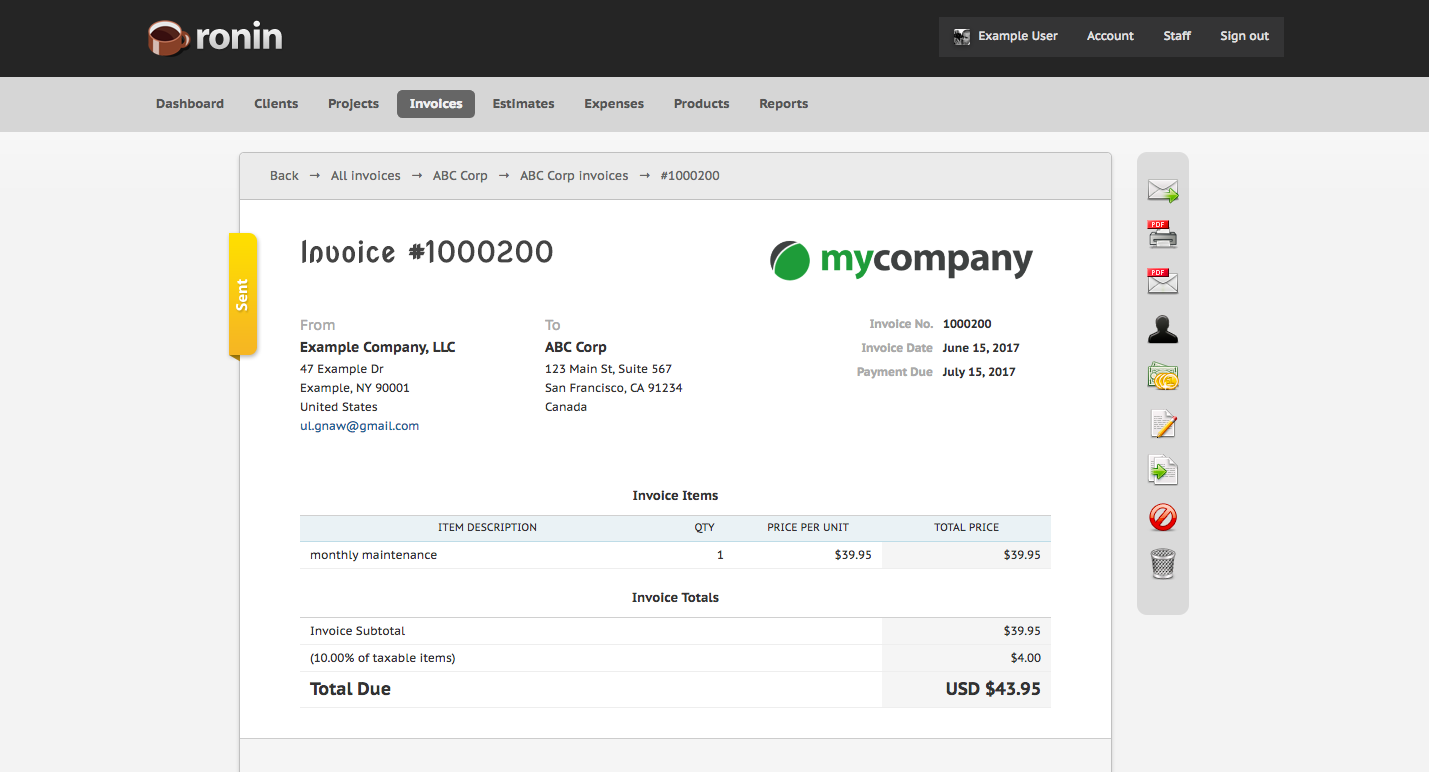Select the Invoices tab
The width and height of the screenshot is (1429, 772).
point(436,104)
